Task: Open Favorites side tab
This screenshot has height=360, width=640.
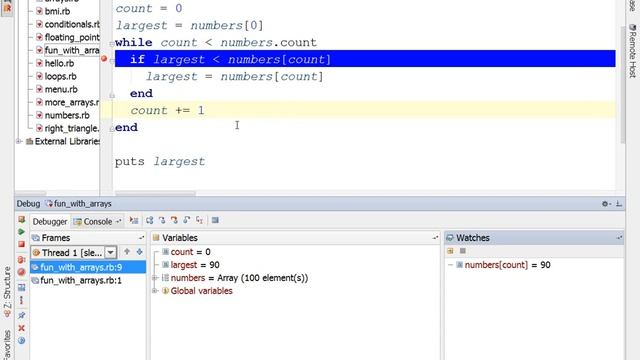Action: click(x=7, y=345)
